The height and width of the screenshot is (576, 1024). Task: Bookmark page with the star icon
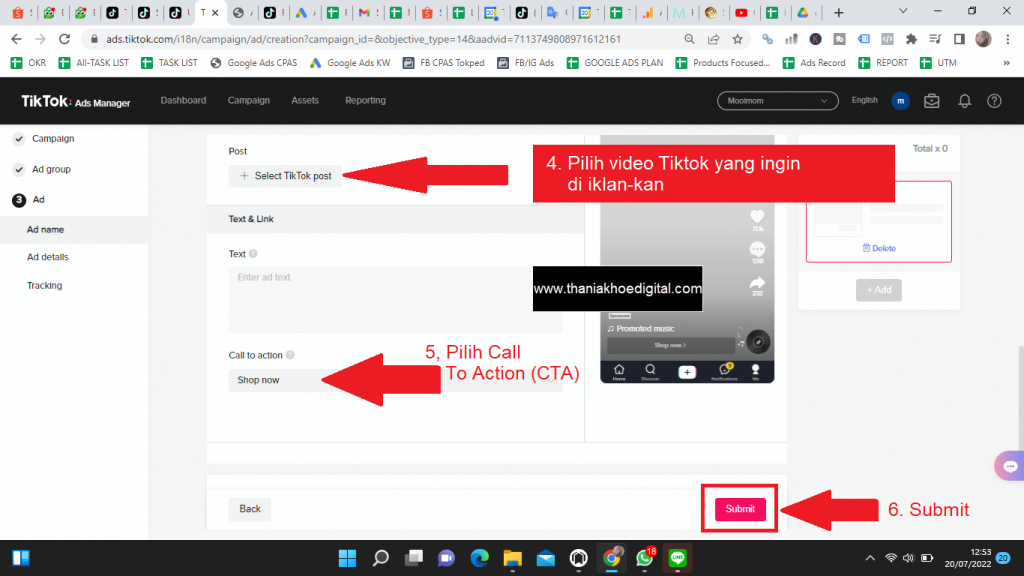click(737, 39)
